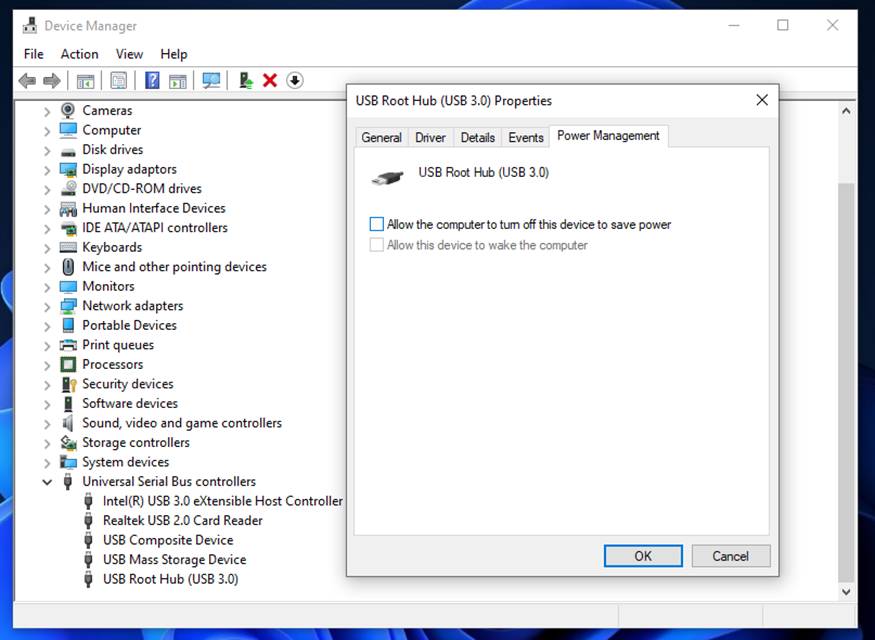
Task: Enable Allow the computer to turn off this device
Action: coord(377,224)
